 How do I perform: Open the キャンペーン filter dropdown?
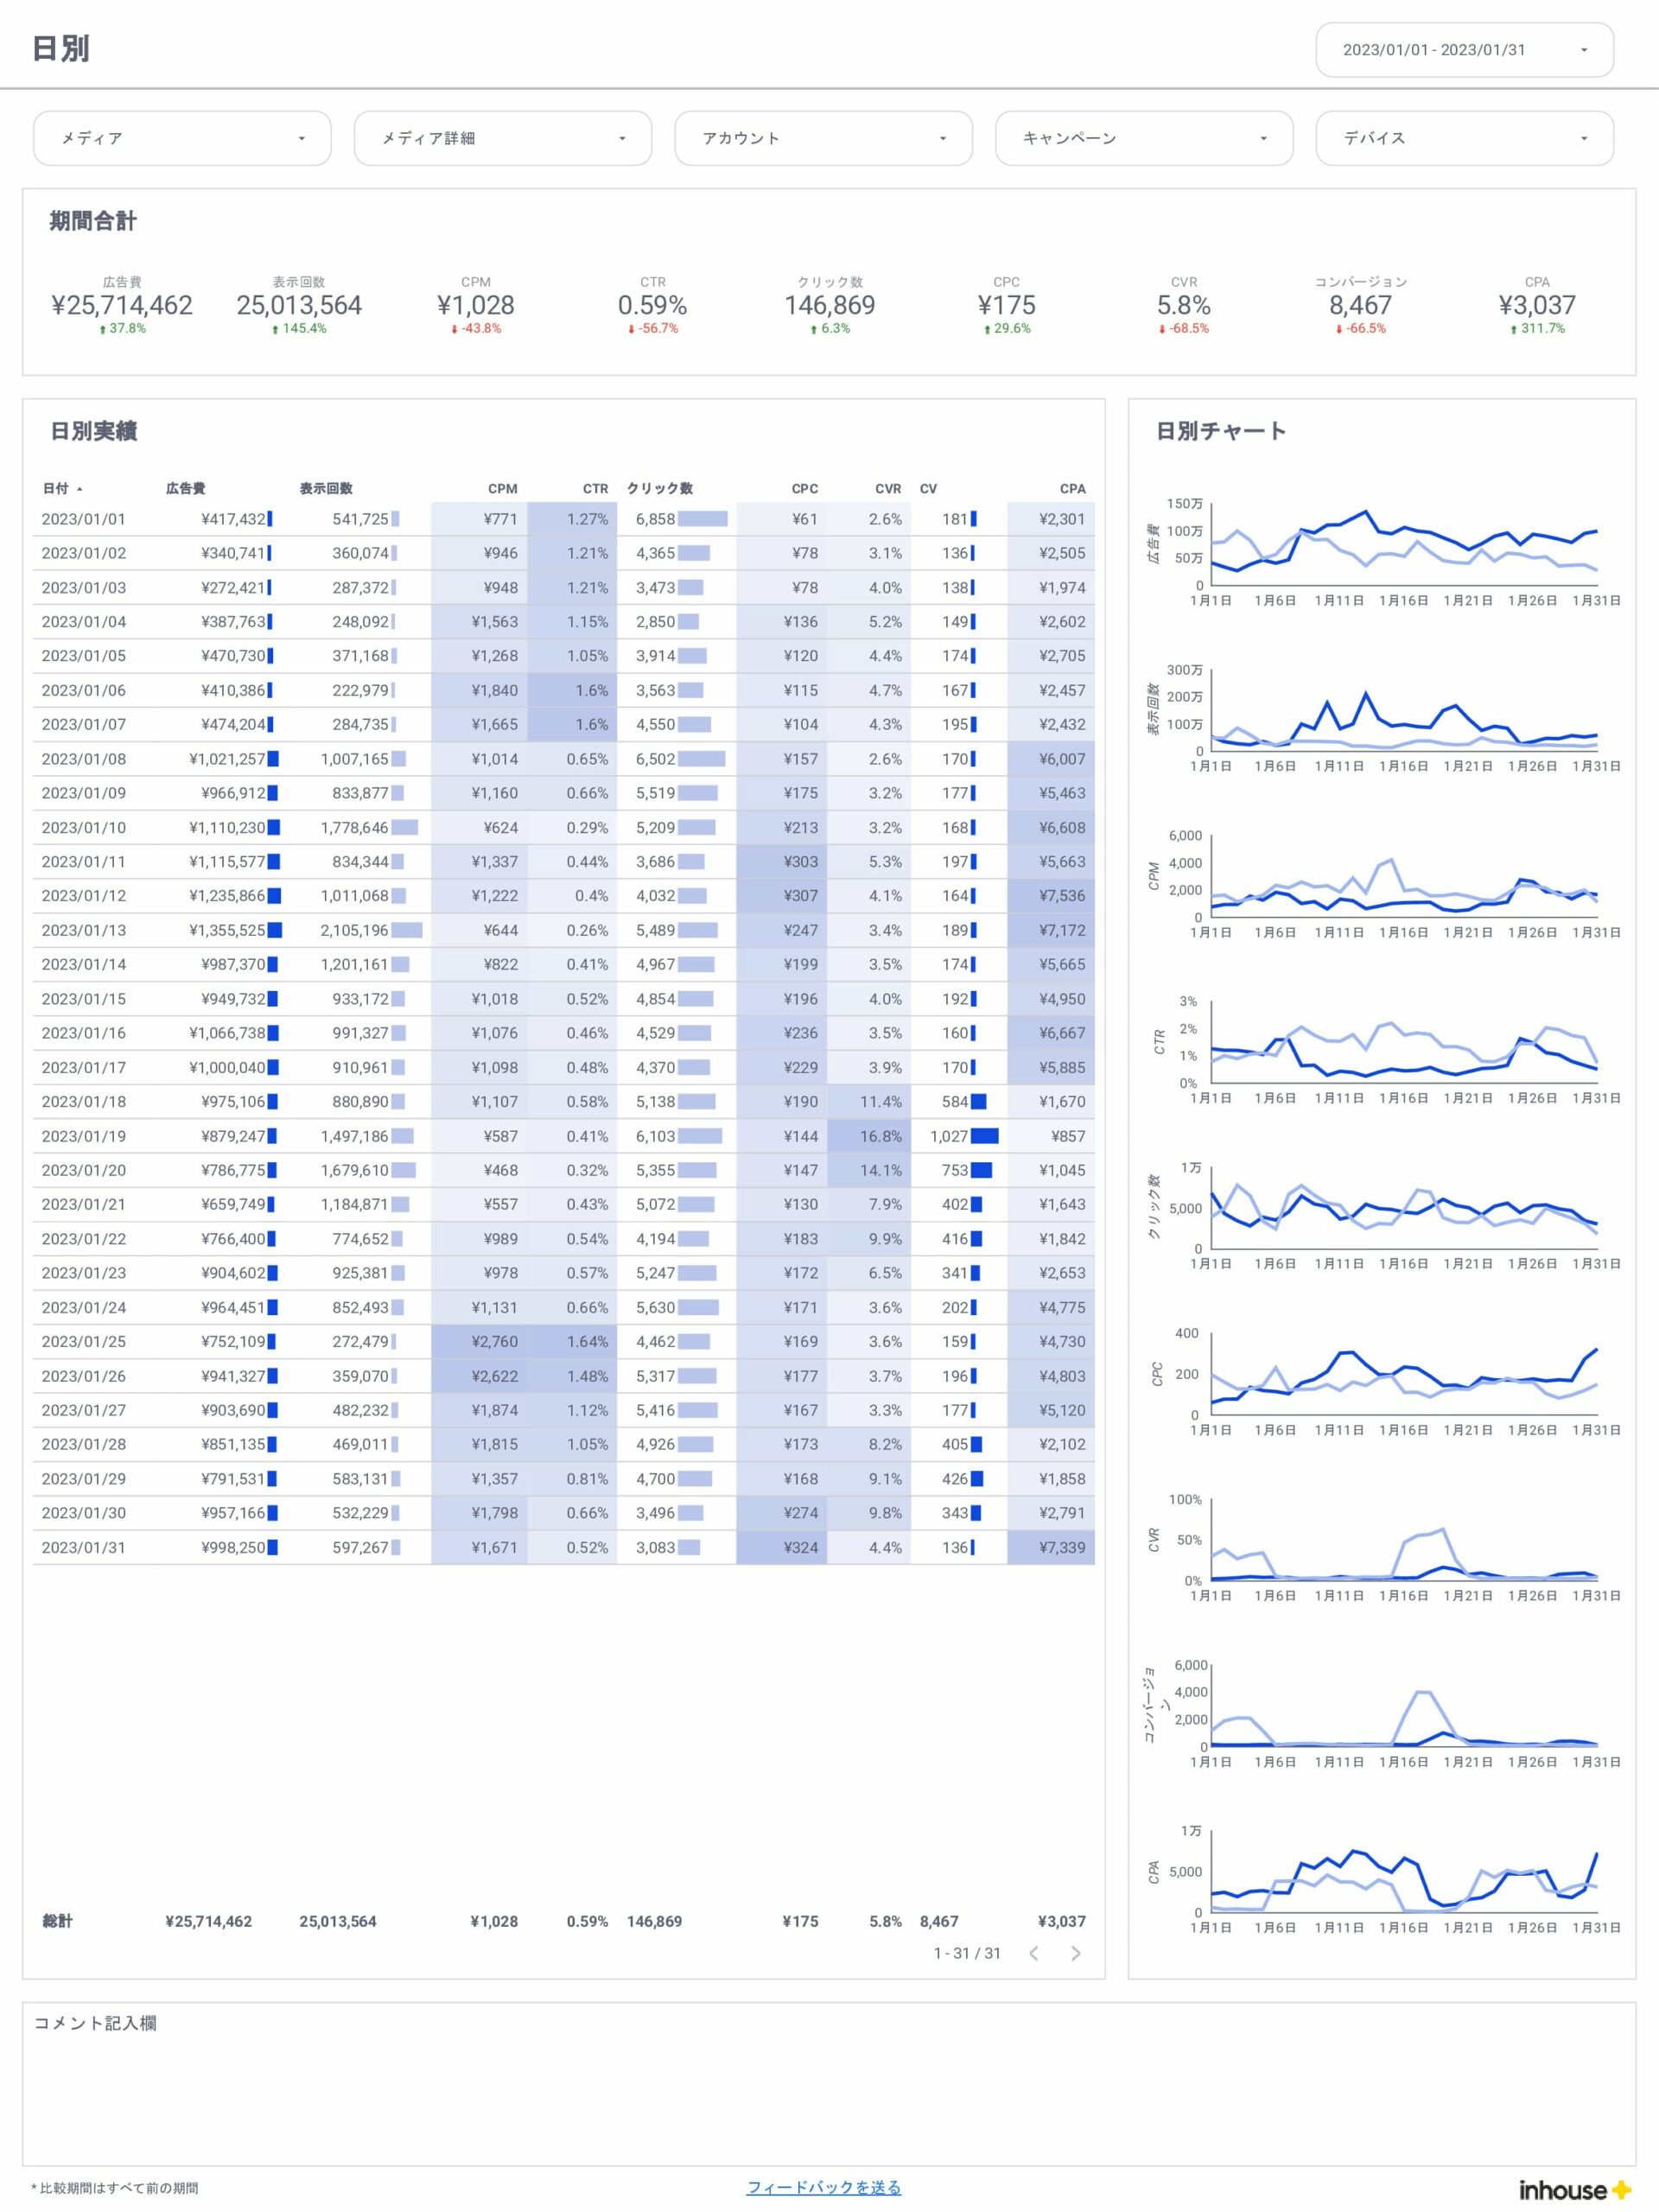1144,138
